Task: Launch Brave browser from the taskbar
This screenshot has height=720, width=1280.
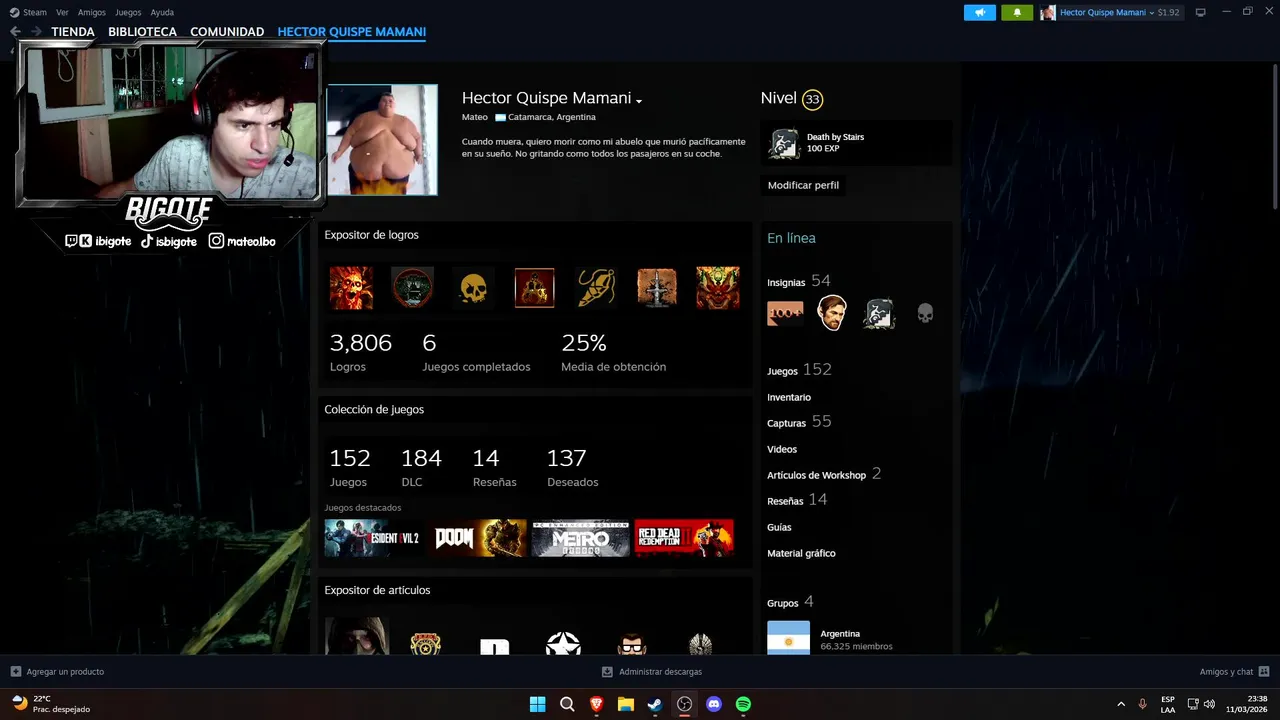Action: tap(596, 704)
